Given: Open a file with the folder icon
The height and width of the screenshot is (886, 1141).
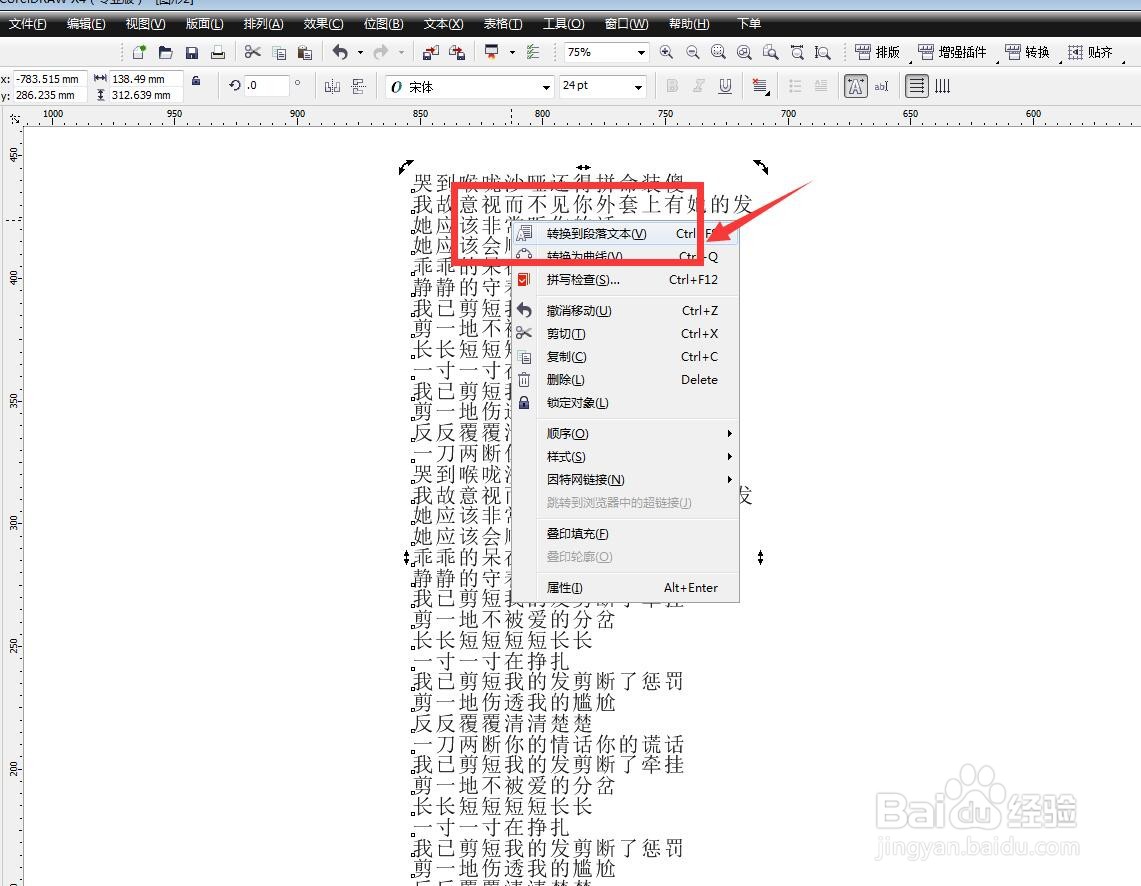Looking at the screenshot, I should coord(166,52).
